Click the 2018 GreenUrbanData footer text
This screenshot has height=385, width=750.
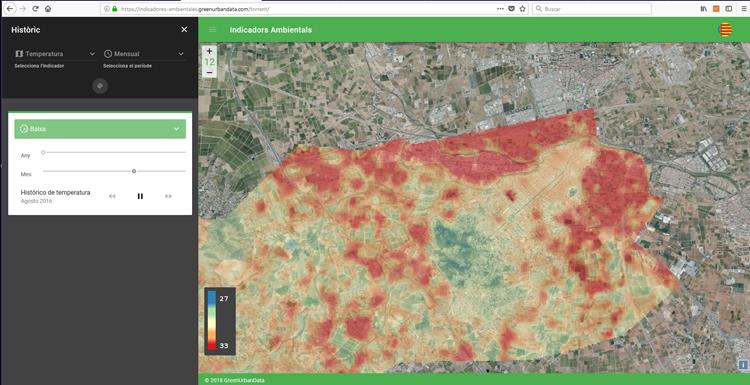(234, 380)
